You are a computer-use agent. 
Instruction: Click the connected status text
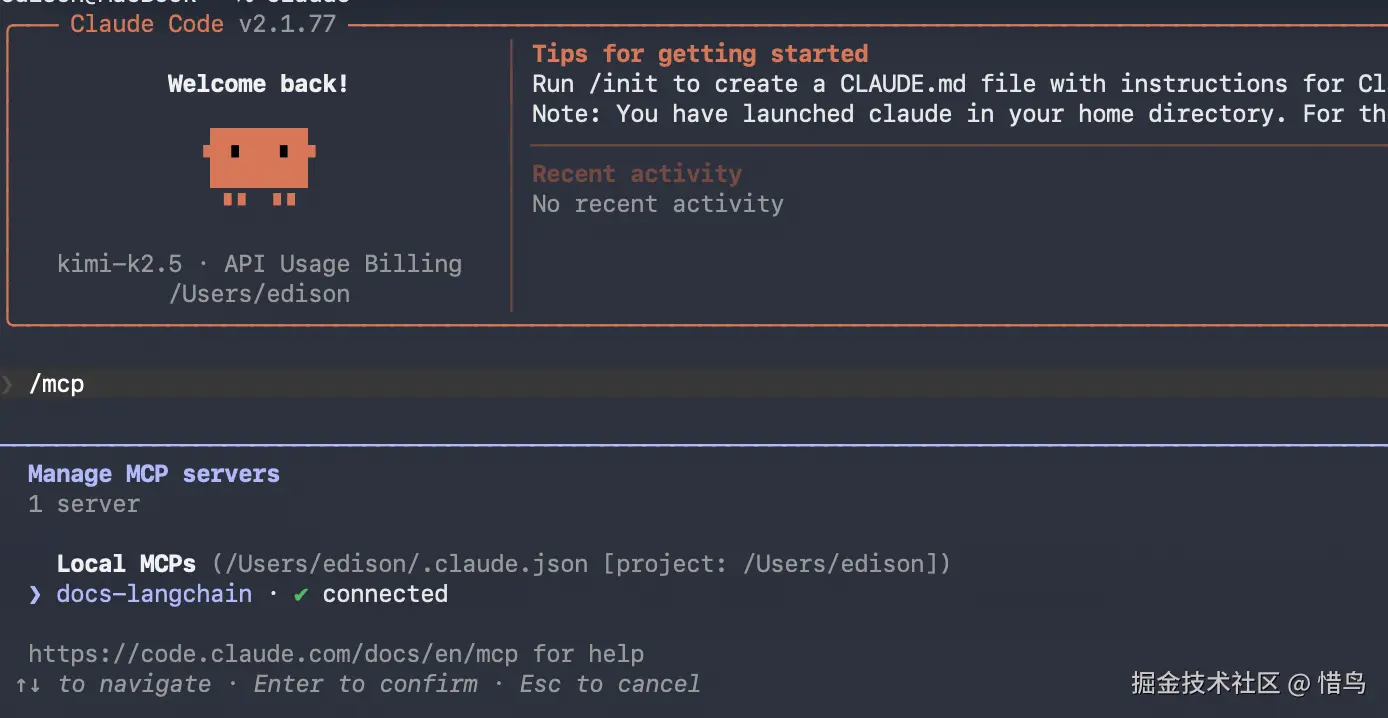point(385,594)
